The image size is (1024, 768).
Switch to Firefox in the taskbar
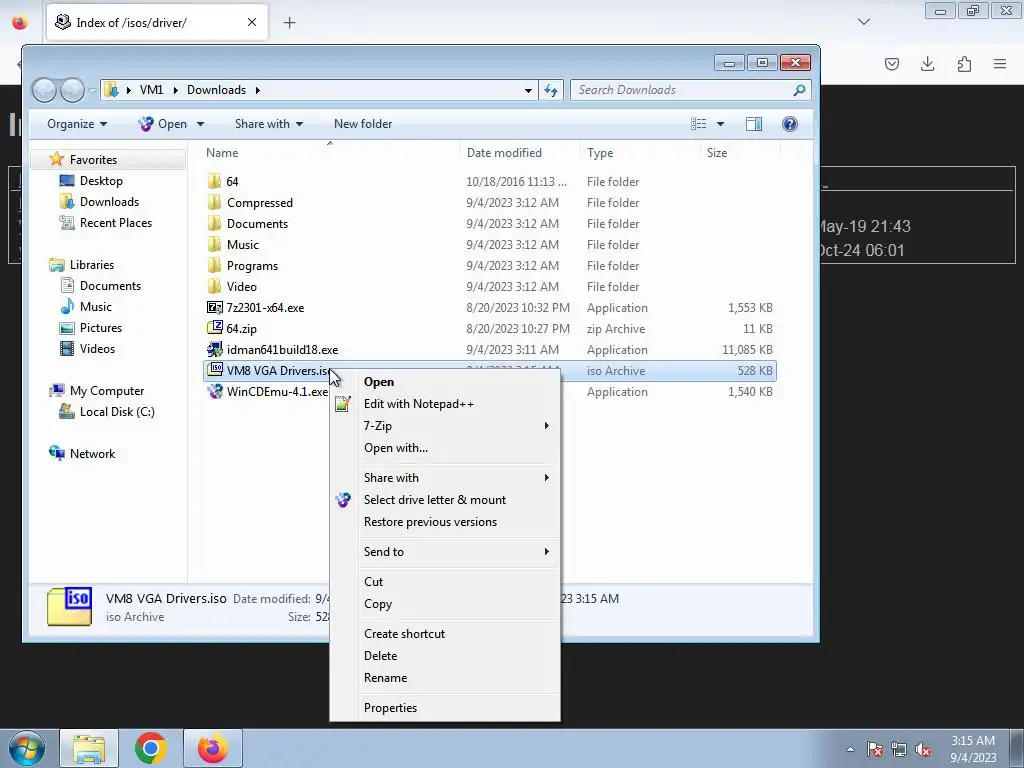coord(213,748)
